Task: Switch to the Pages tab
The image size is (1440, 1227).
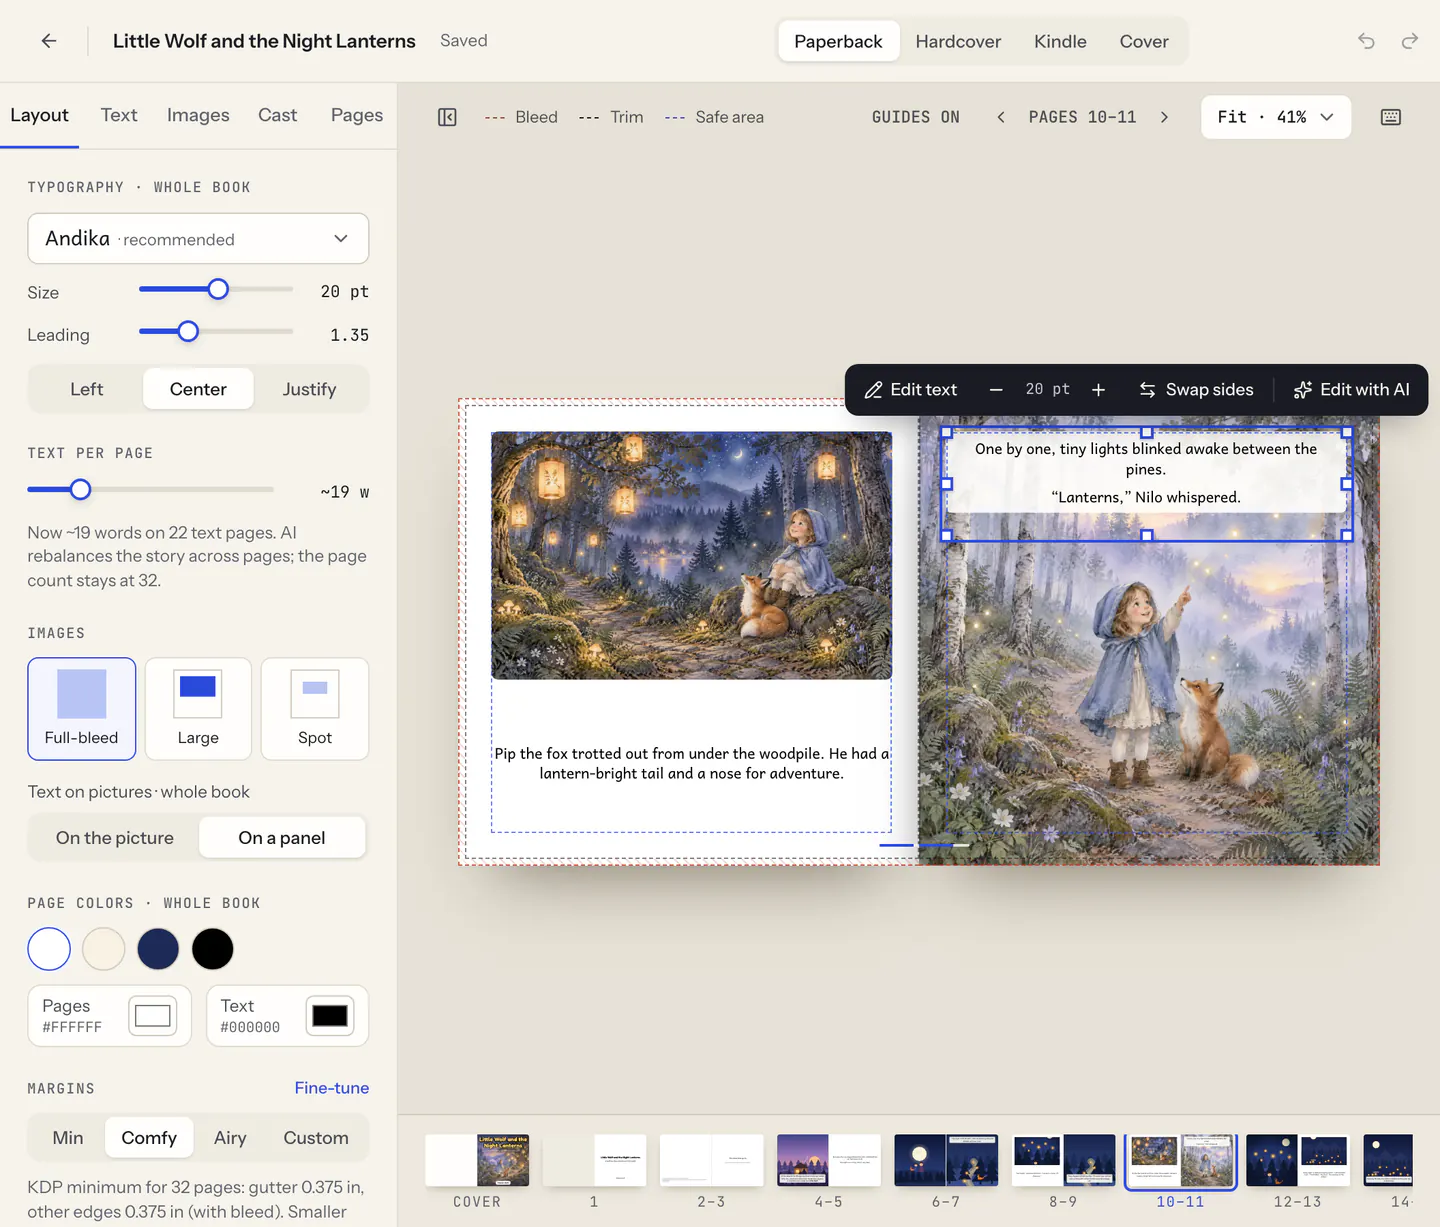Action: pos(357,115)
